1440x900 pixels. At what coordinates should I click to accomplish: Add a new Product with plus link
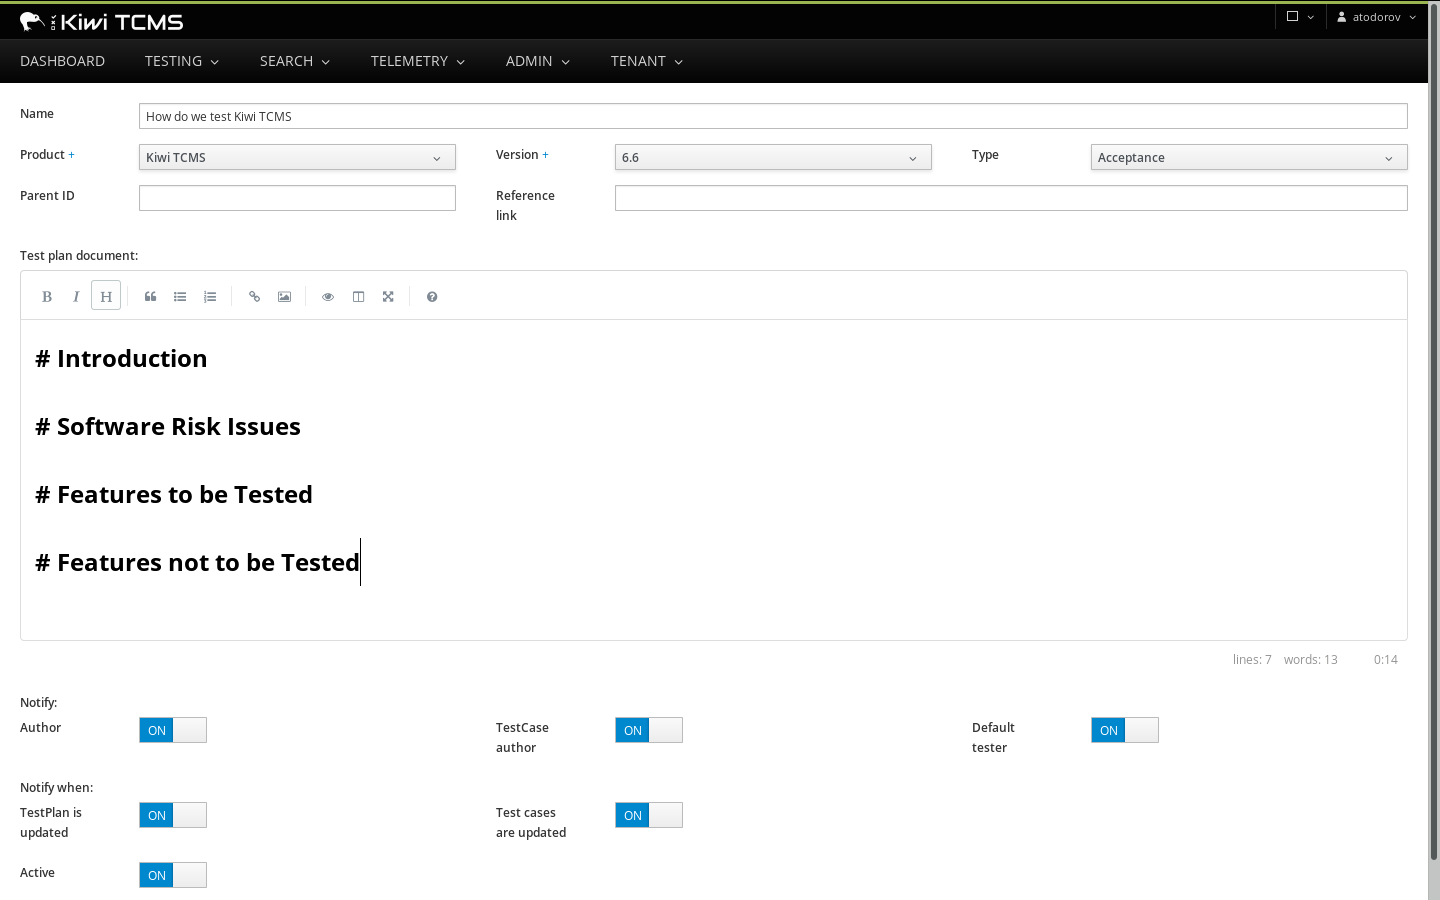(x=71, y=155)
